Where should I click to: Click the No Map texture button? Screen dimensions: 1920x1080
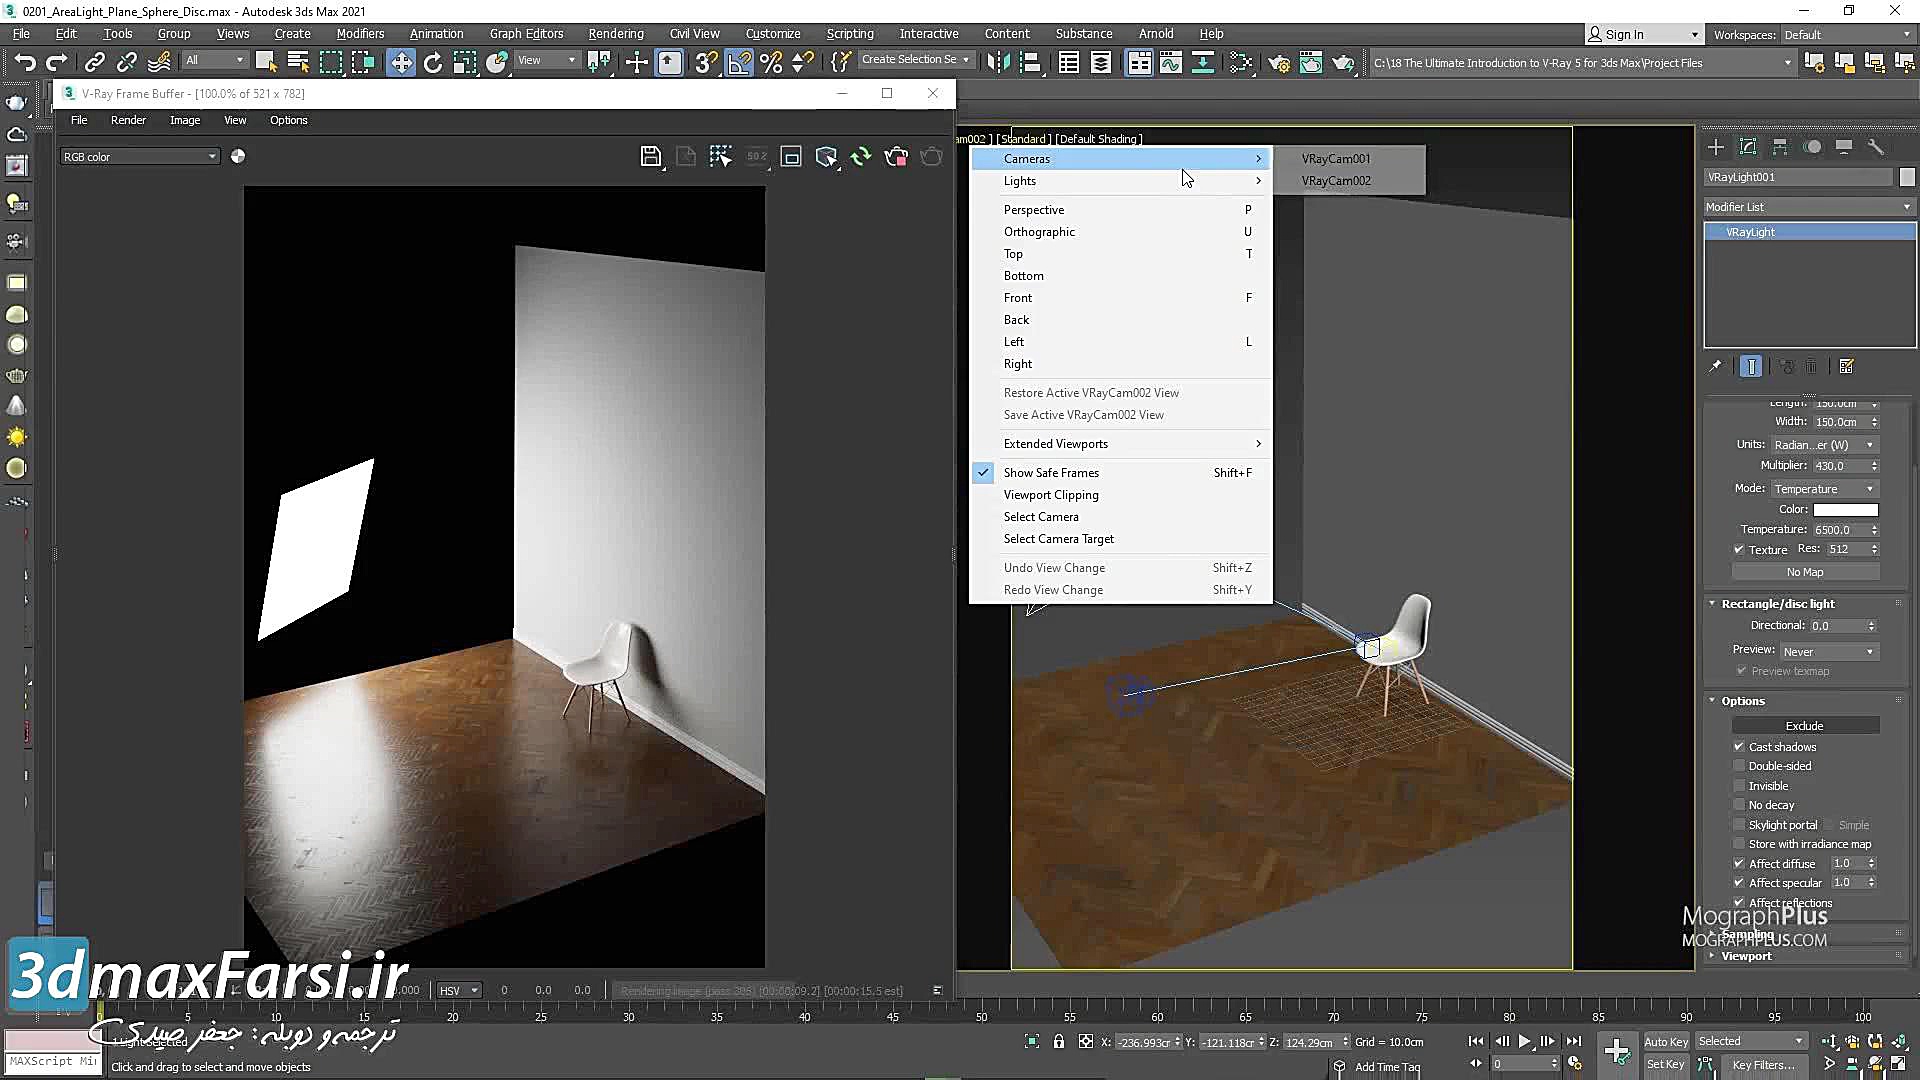(x=1805, y=572)
